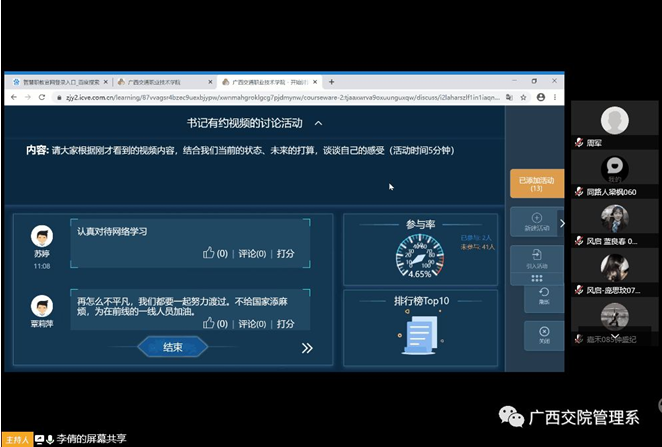Click 打分 on 覃莉萍's comment
662x447 pixels.
tap(285, 324)
